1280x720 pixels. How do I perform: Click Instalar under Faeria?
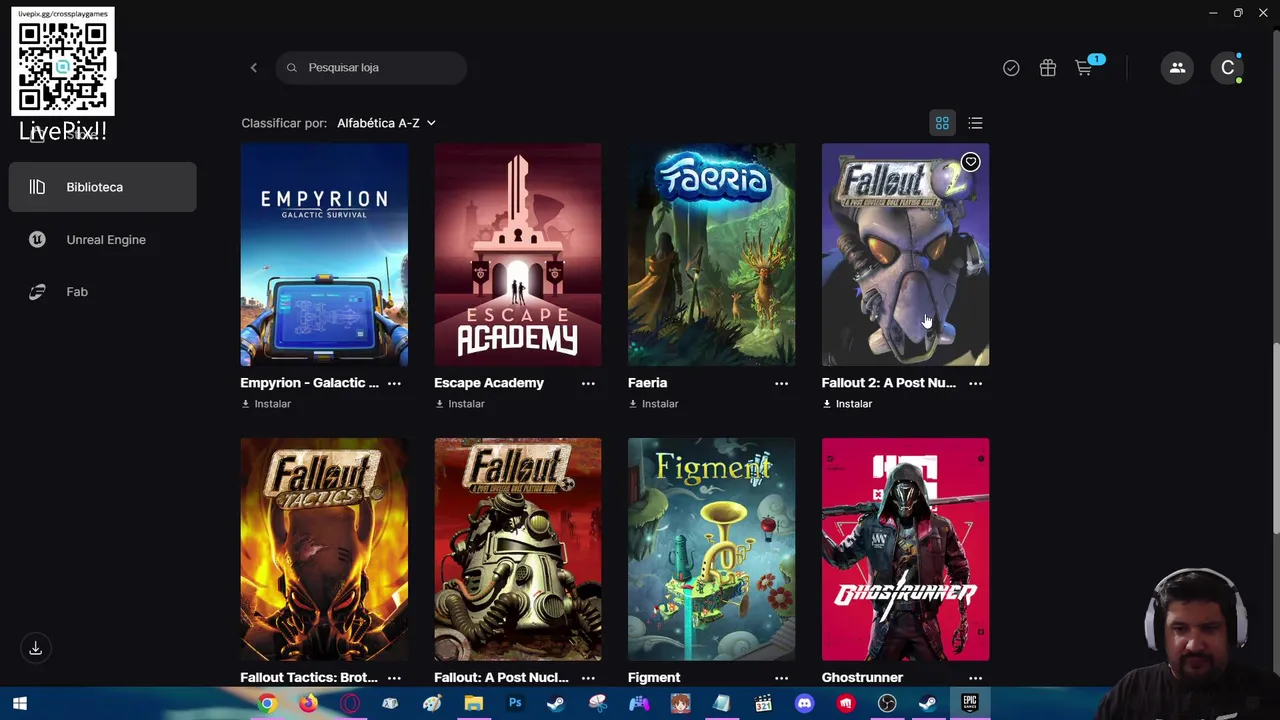click(654, 404)
